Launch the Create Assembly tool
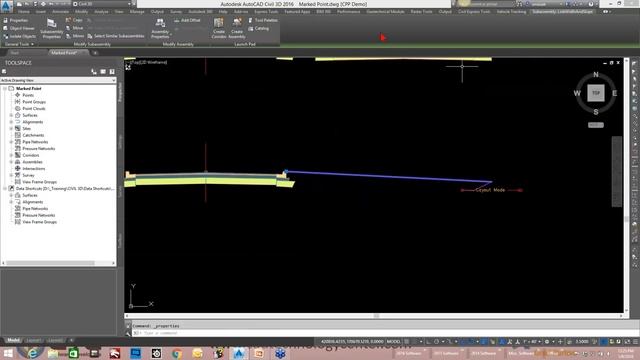Screen dimensions: 640x360 237,29
